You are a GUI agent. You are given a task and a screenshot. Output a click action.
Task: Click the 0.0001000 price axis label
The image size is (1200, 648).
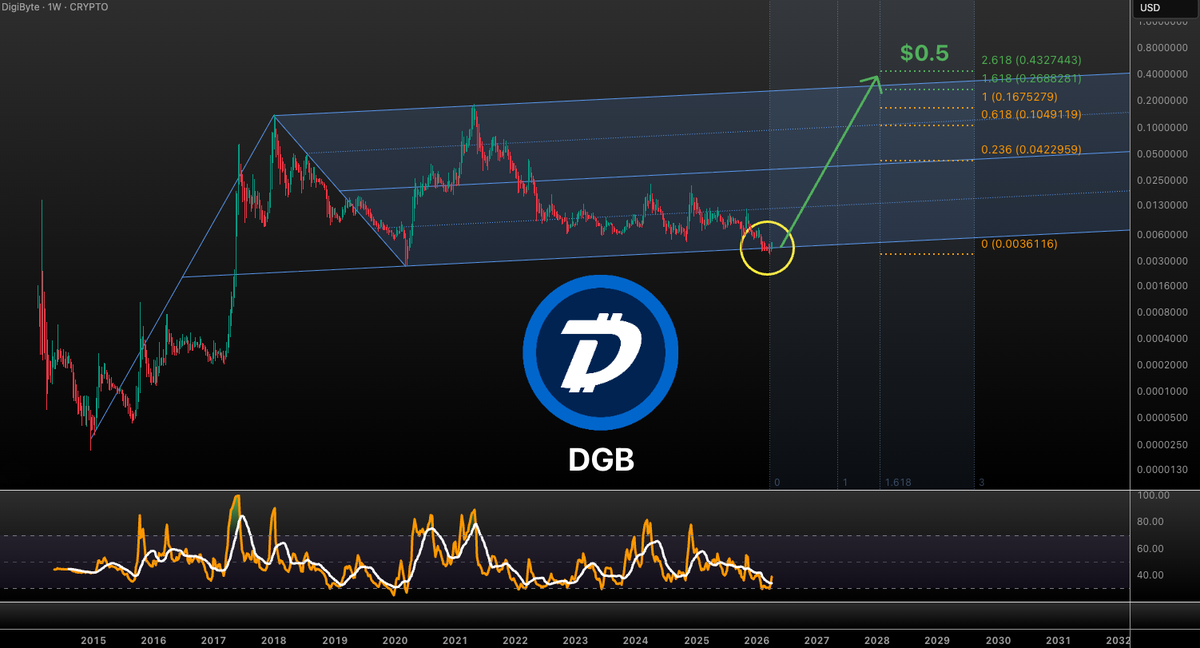tap(1161, 391)
